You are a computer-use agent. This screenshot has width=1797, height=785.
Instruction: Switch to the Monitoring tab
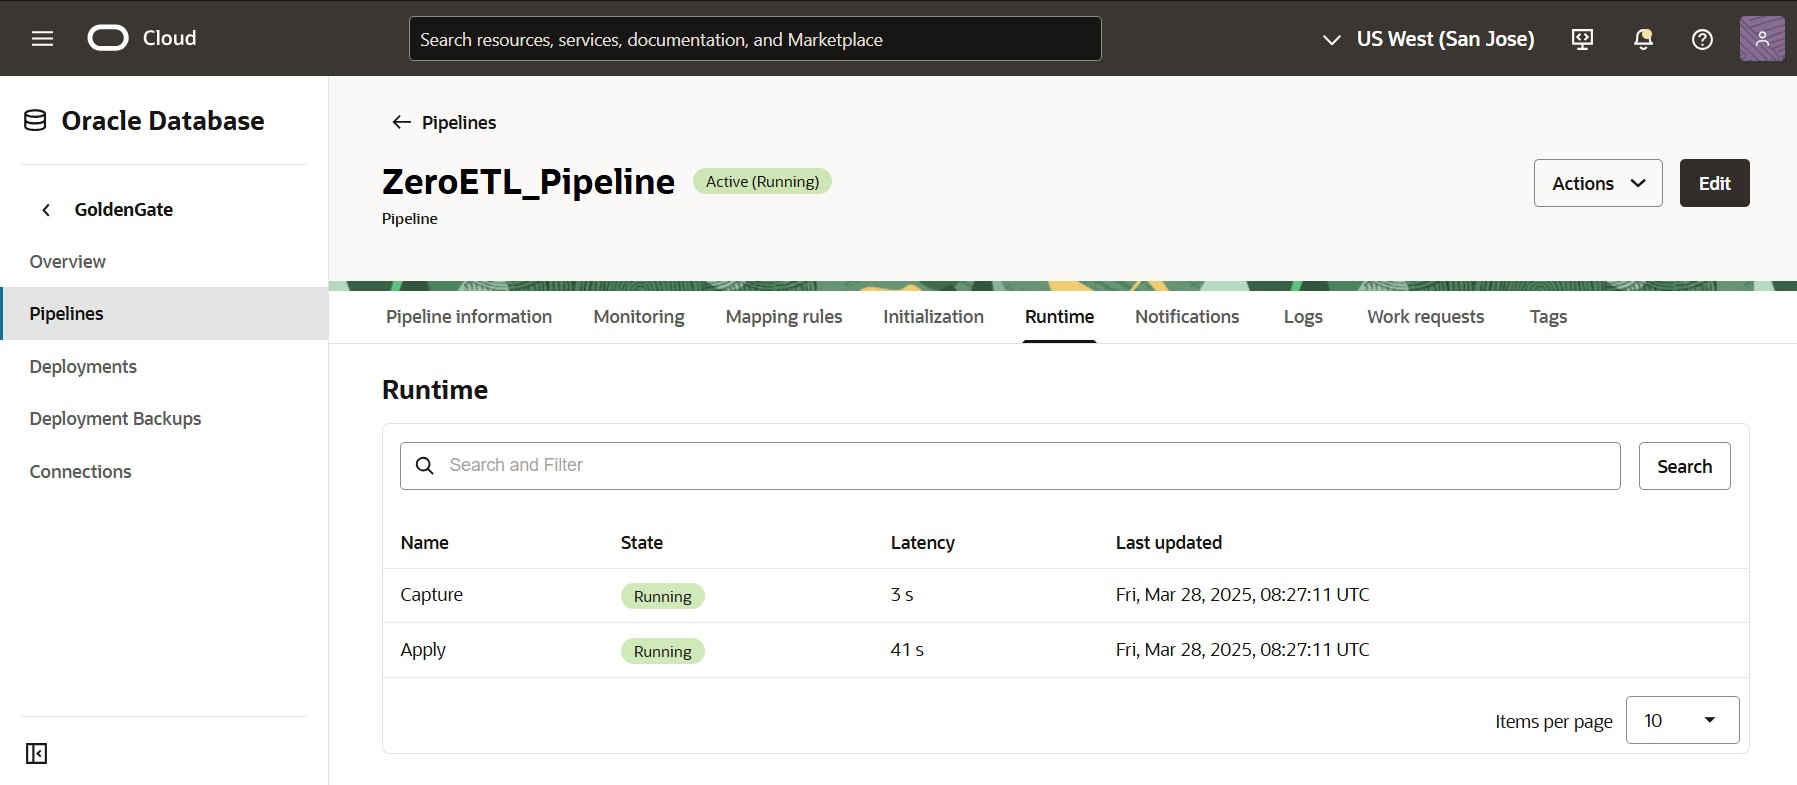pyautogui.click(x=639, y=317)
